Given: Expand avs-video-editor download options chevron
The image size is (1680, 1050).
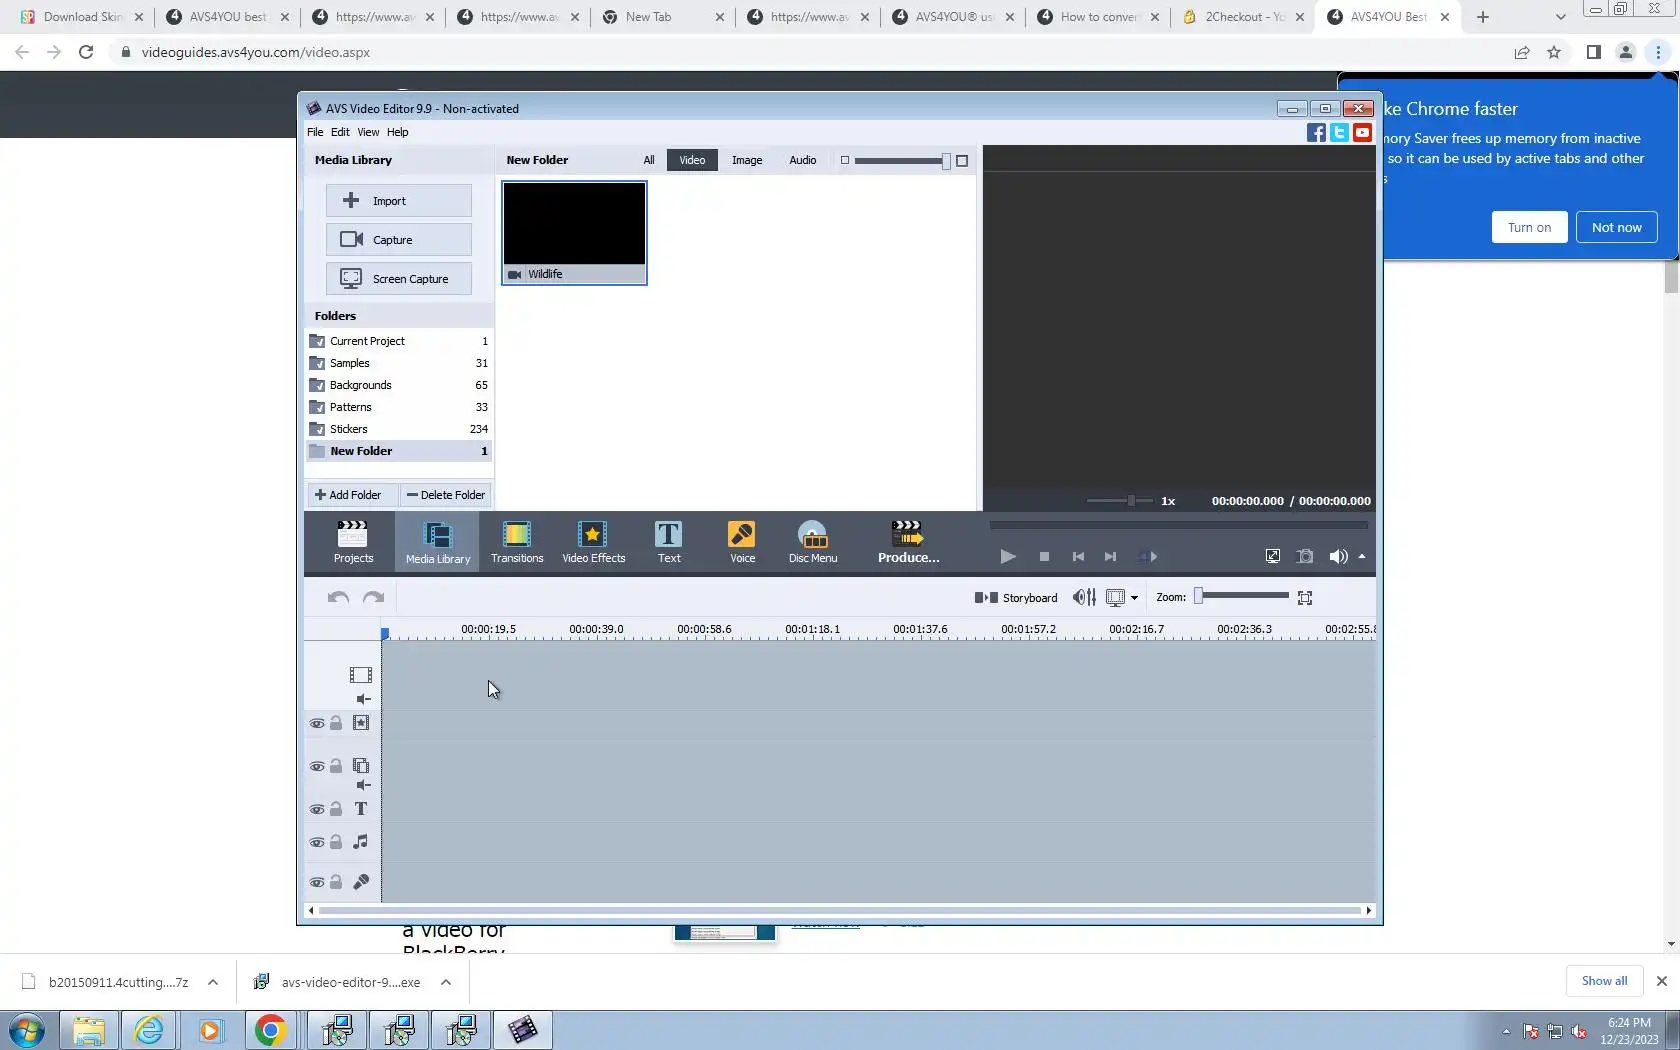Looking at the screenshot, I should [x=446, y=982].
